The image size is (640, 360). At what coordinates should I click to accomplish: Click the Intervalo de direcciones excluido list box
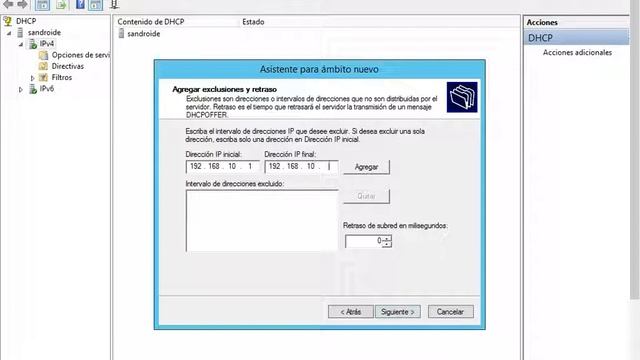point(262,220)
